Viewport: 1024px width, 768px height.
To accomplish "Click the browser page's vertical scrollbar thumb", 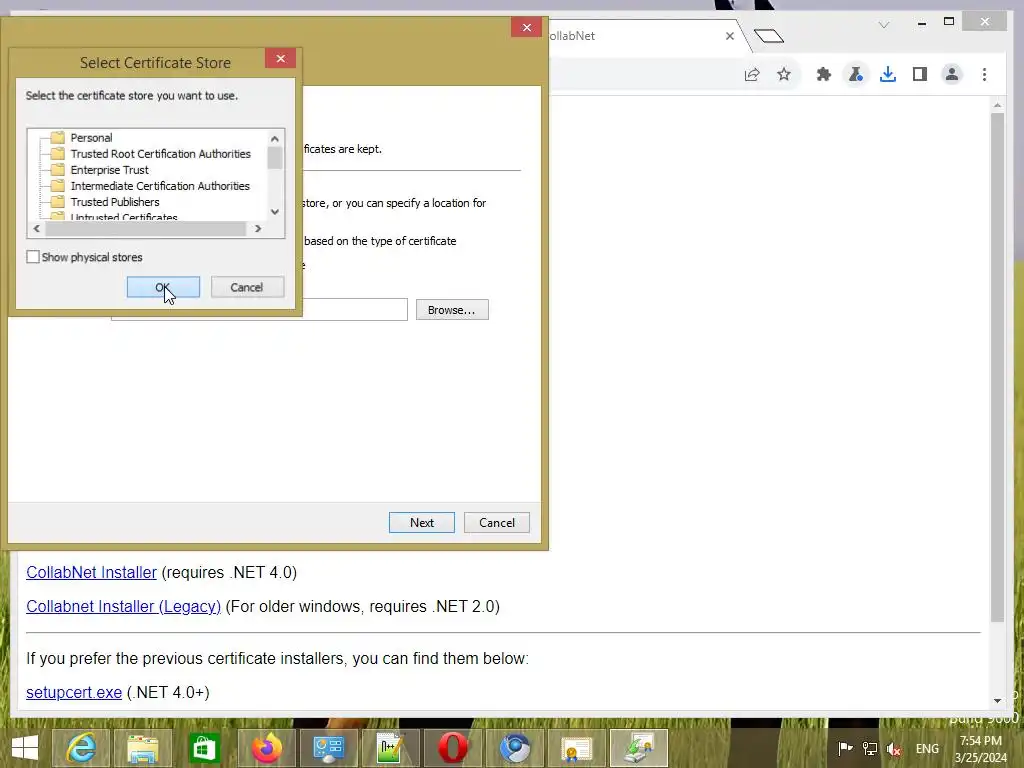I will [x=997, y=367].
